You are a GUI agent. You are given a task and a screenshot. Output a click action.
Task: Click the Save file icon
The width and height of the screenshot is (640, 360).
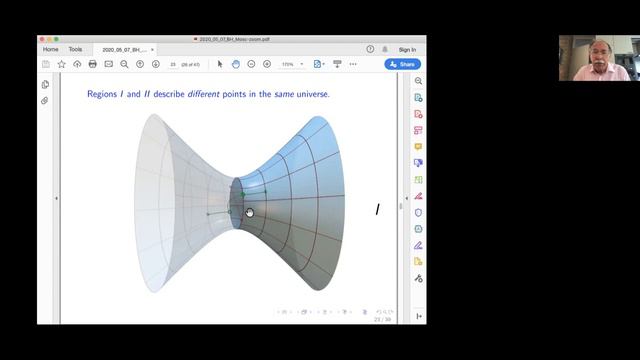point(46,64)
